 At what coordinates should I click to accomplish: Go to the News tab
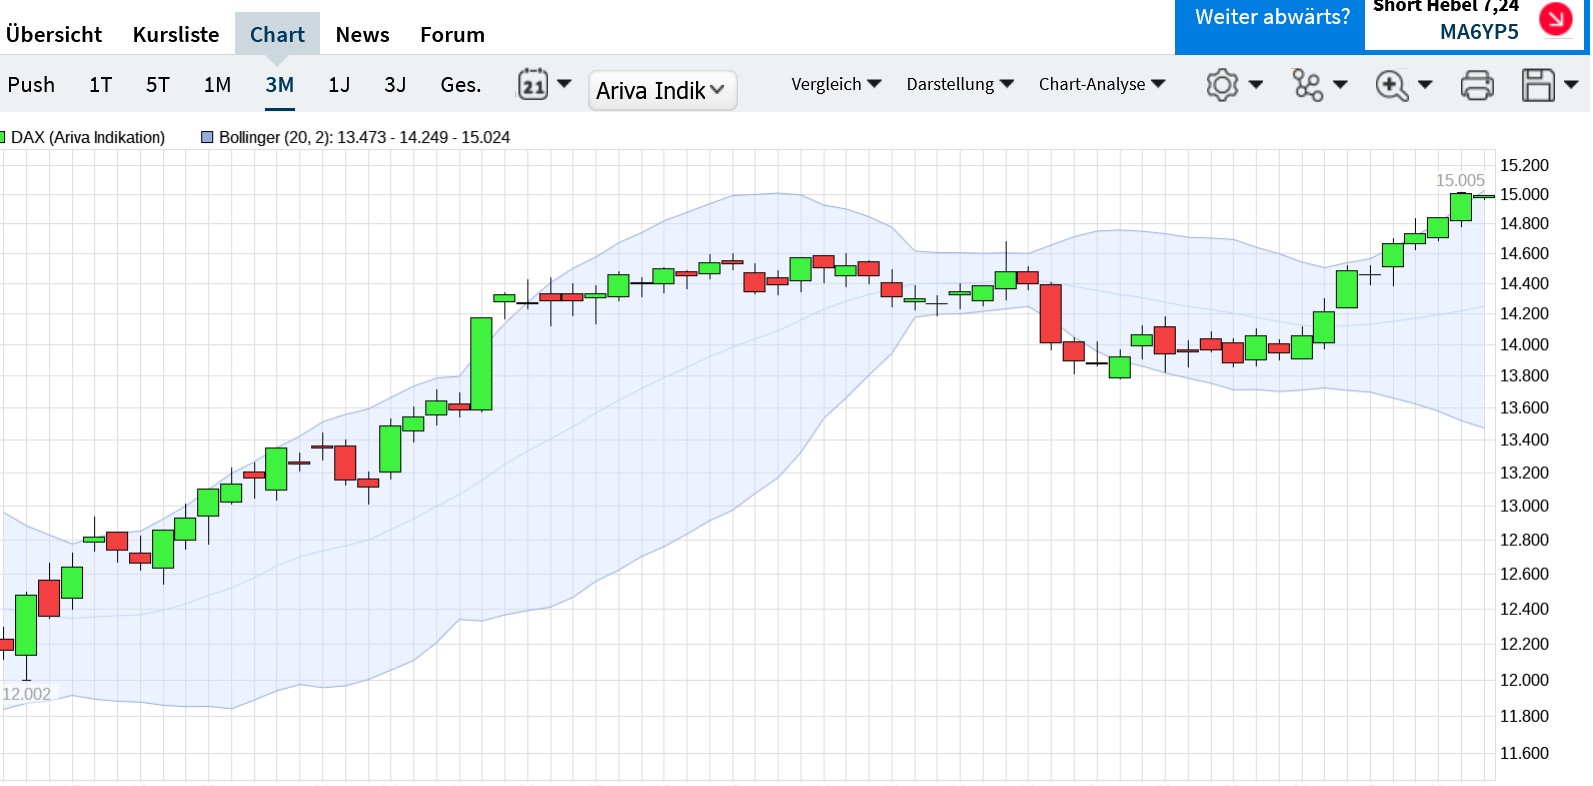click(x=362, y=35)
